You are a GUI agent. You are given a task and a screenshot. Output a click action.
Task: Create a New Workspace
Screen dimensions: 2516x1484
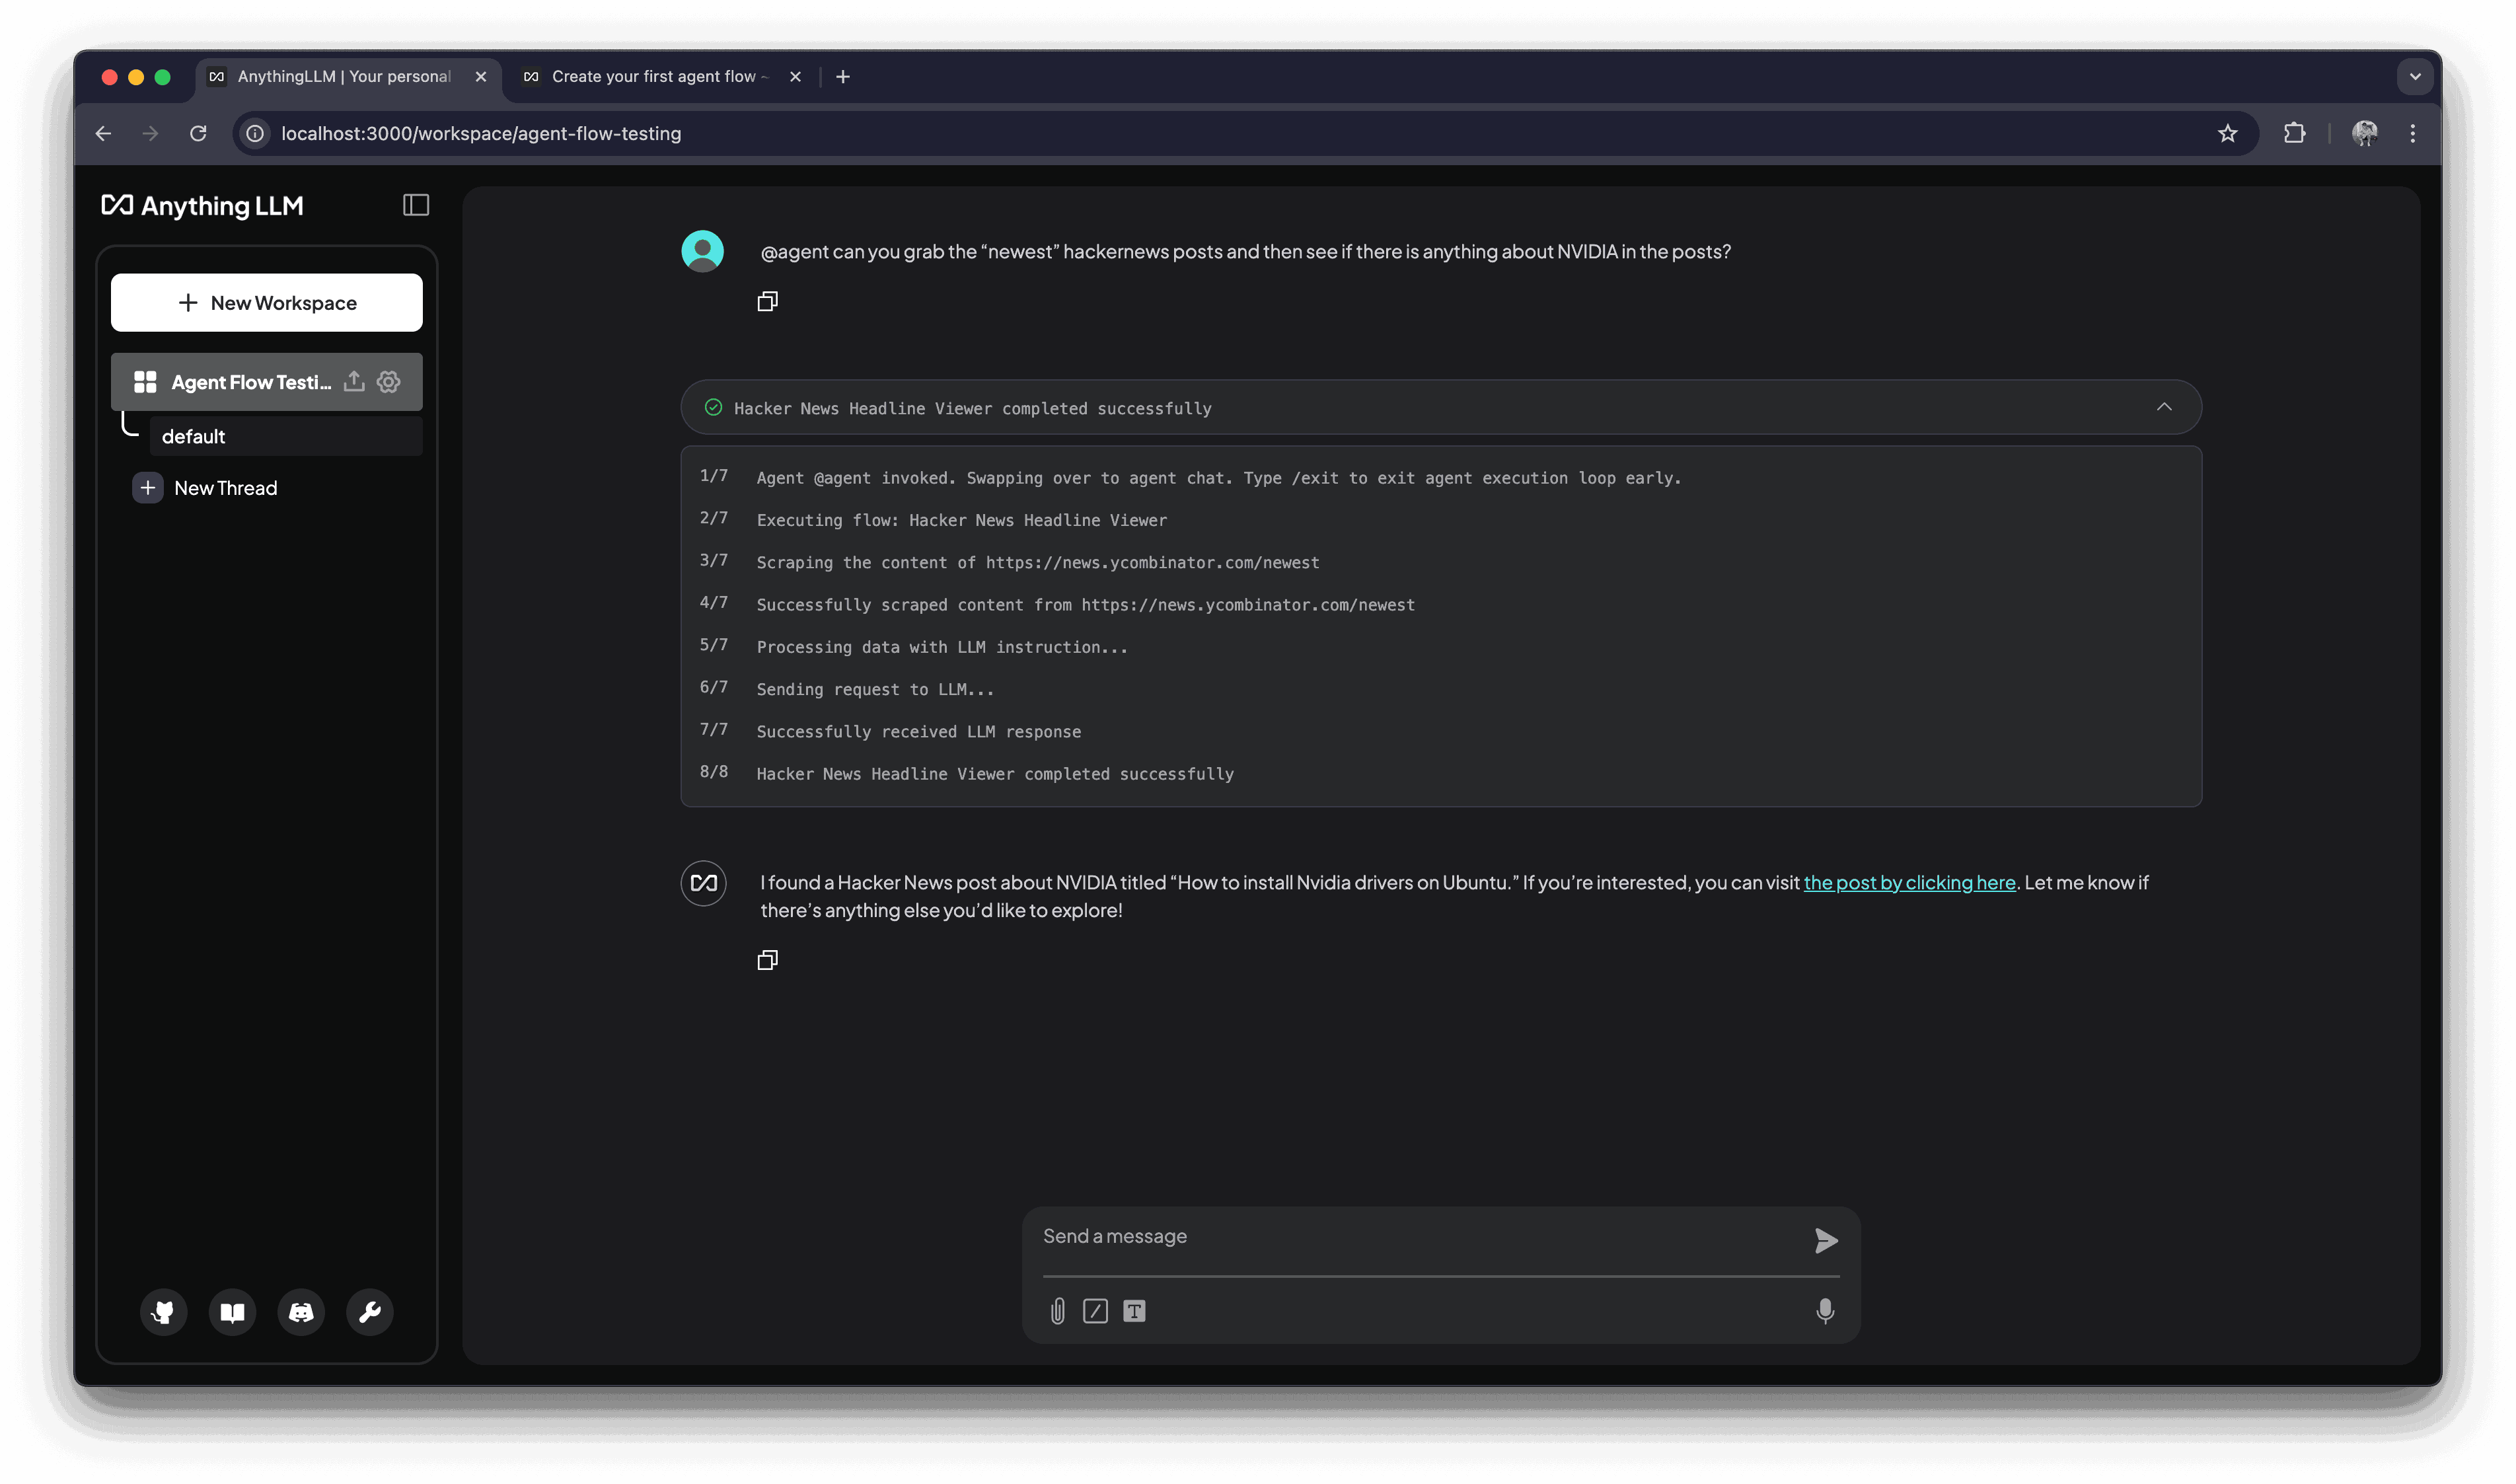(x=266, y=302)
